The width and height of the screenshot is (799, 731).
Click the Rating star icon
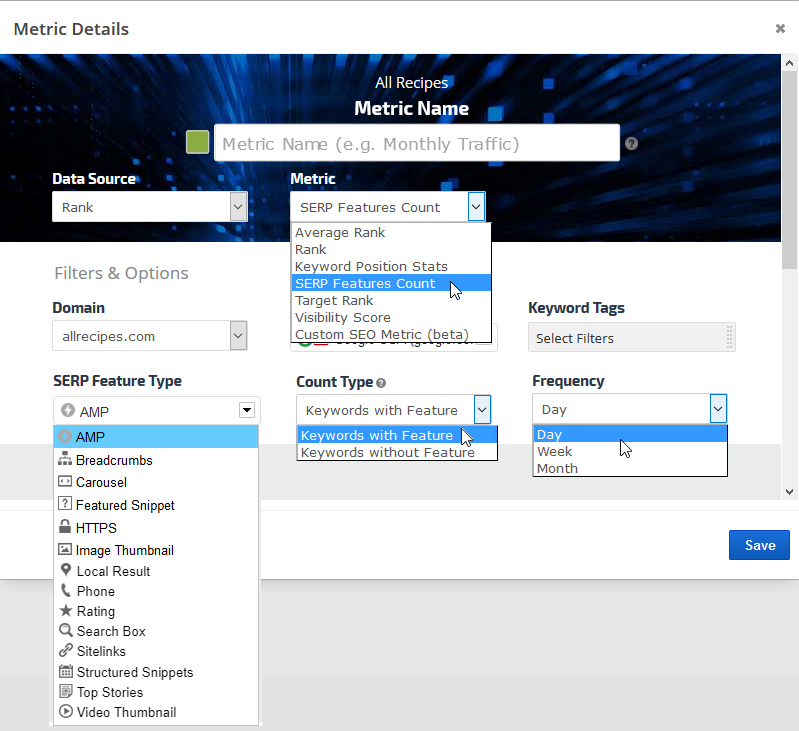click(x=66, y=611)
